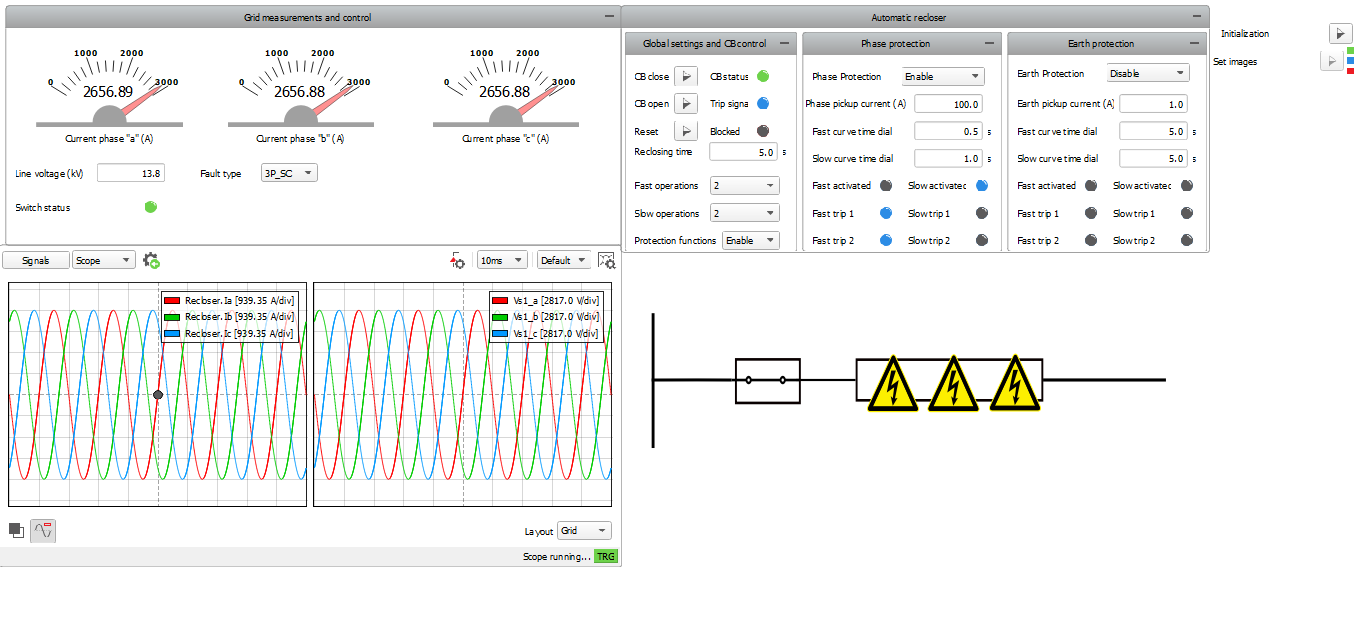Click the overlapping squares icon below scope
The width and height of the screenshot is (1359, 621).
(x=16, y=530)
